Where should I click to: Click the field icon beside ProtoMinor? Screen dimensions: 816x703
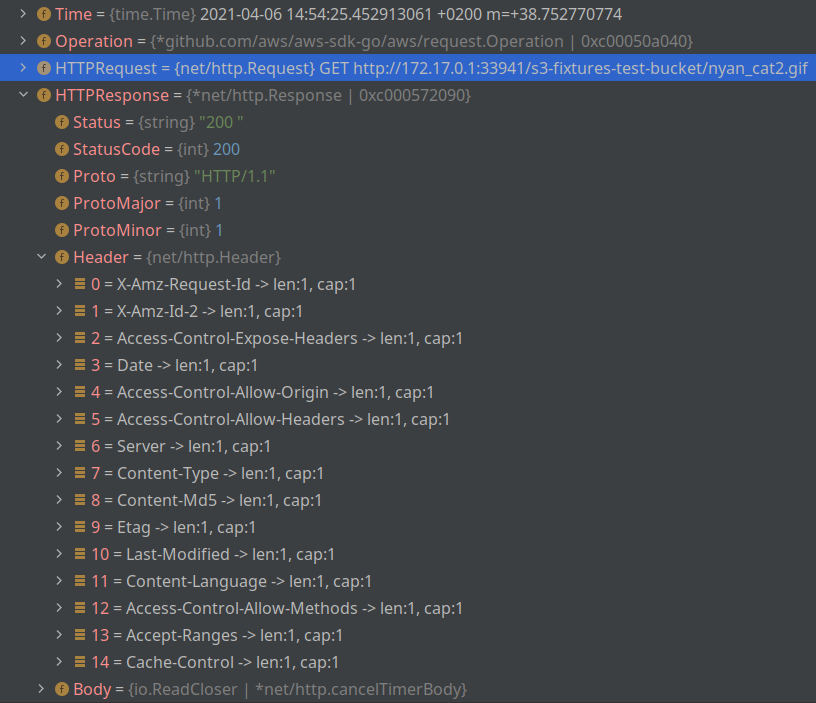click(62, 230)
